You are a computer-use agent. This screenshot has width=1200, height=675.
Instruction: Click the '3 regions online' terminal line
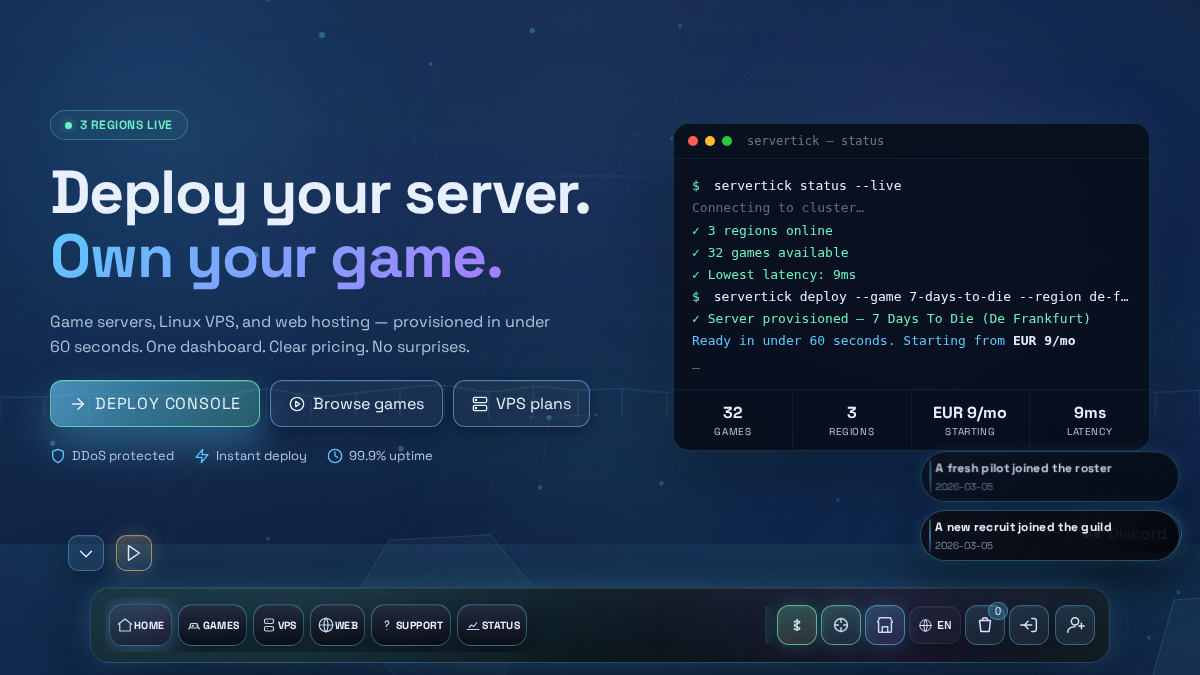tap(762, 231)
